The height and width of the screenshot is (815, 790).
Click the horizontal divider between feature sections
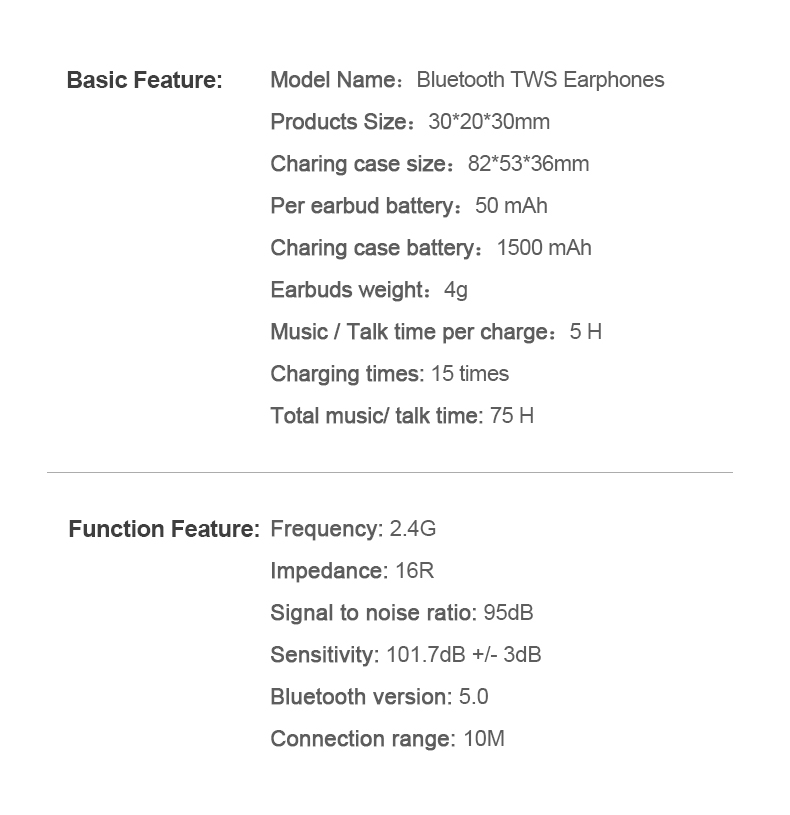point(390,472)
